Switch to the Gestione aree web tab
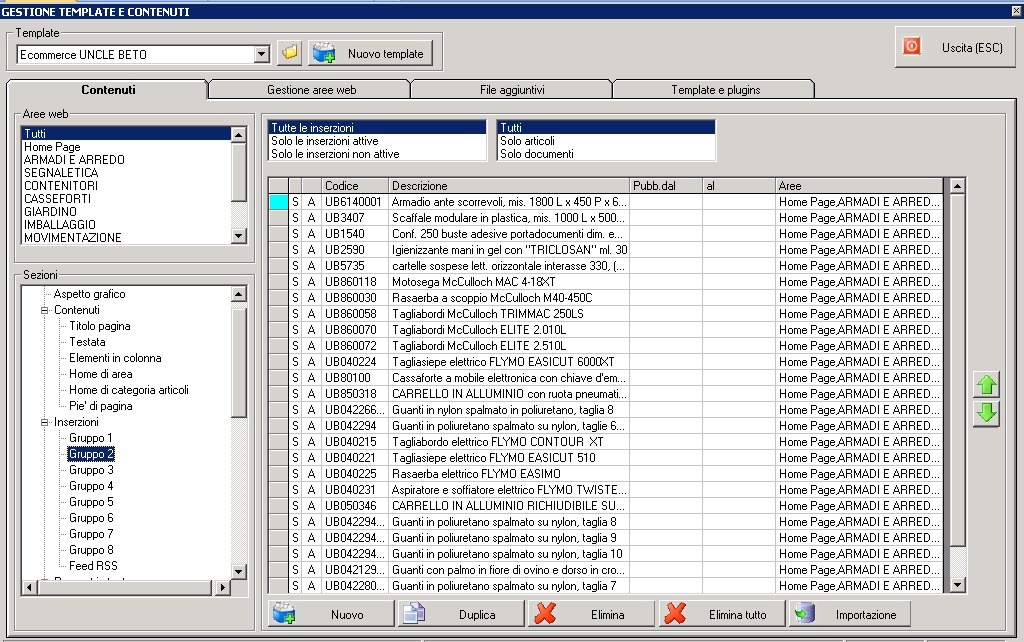Screen dimensions: 1024x642 pos(311,89)
